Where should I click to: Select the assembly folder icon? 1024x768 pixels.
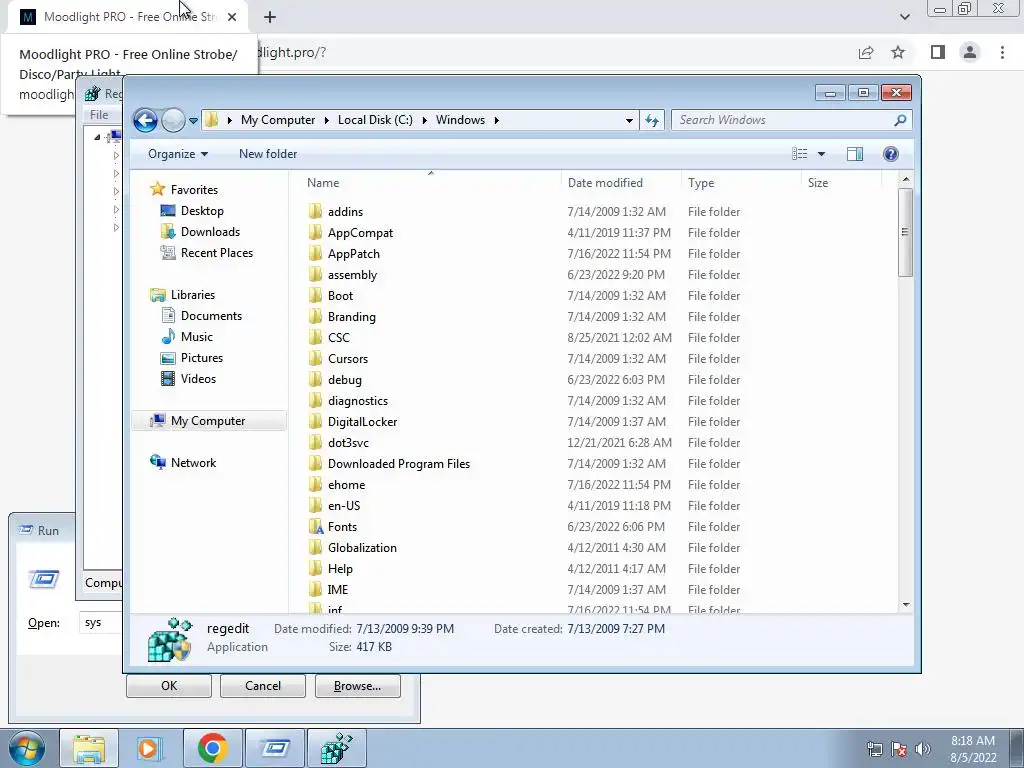315,274
